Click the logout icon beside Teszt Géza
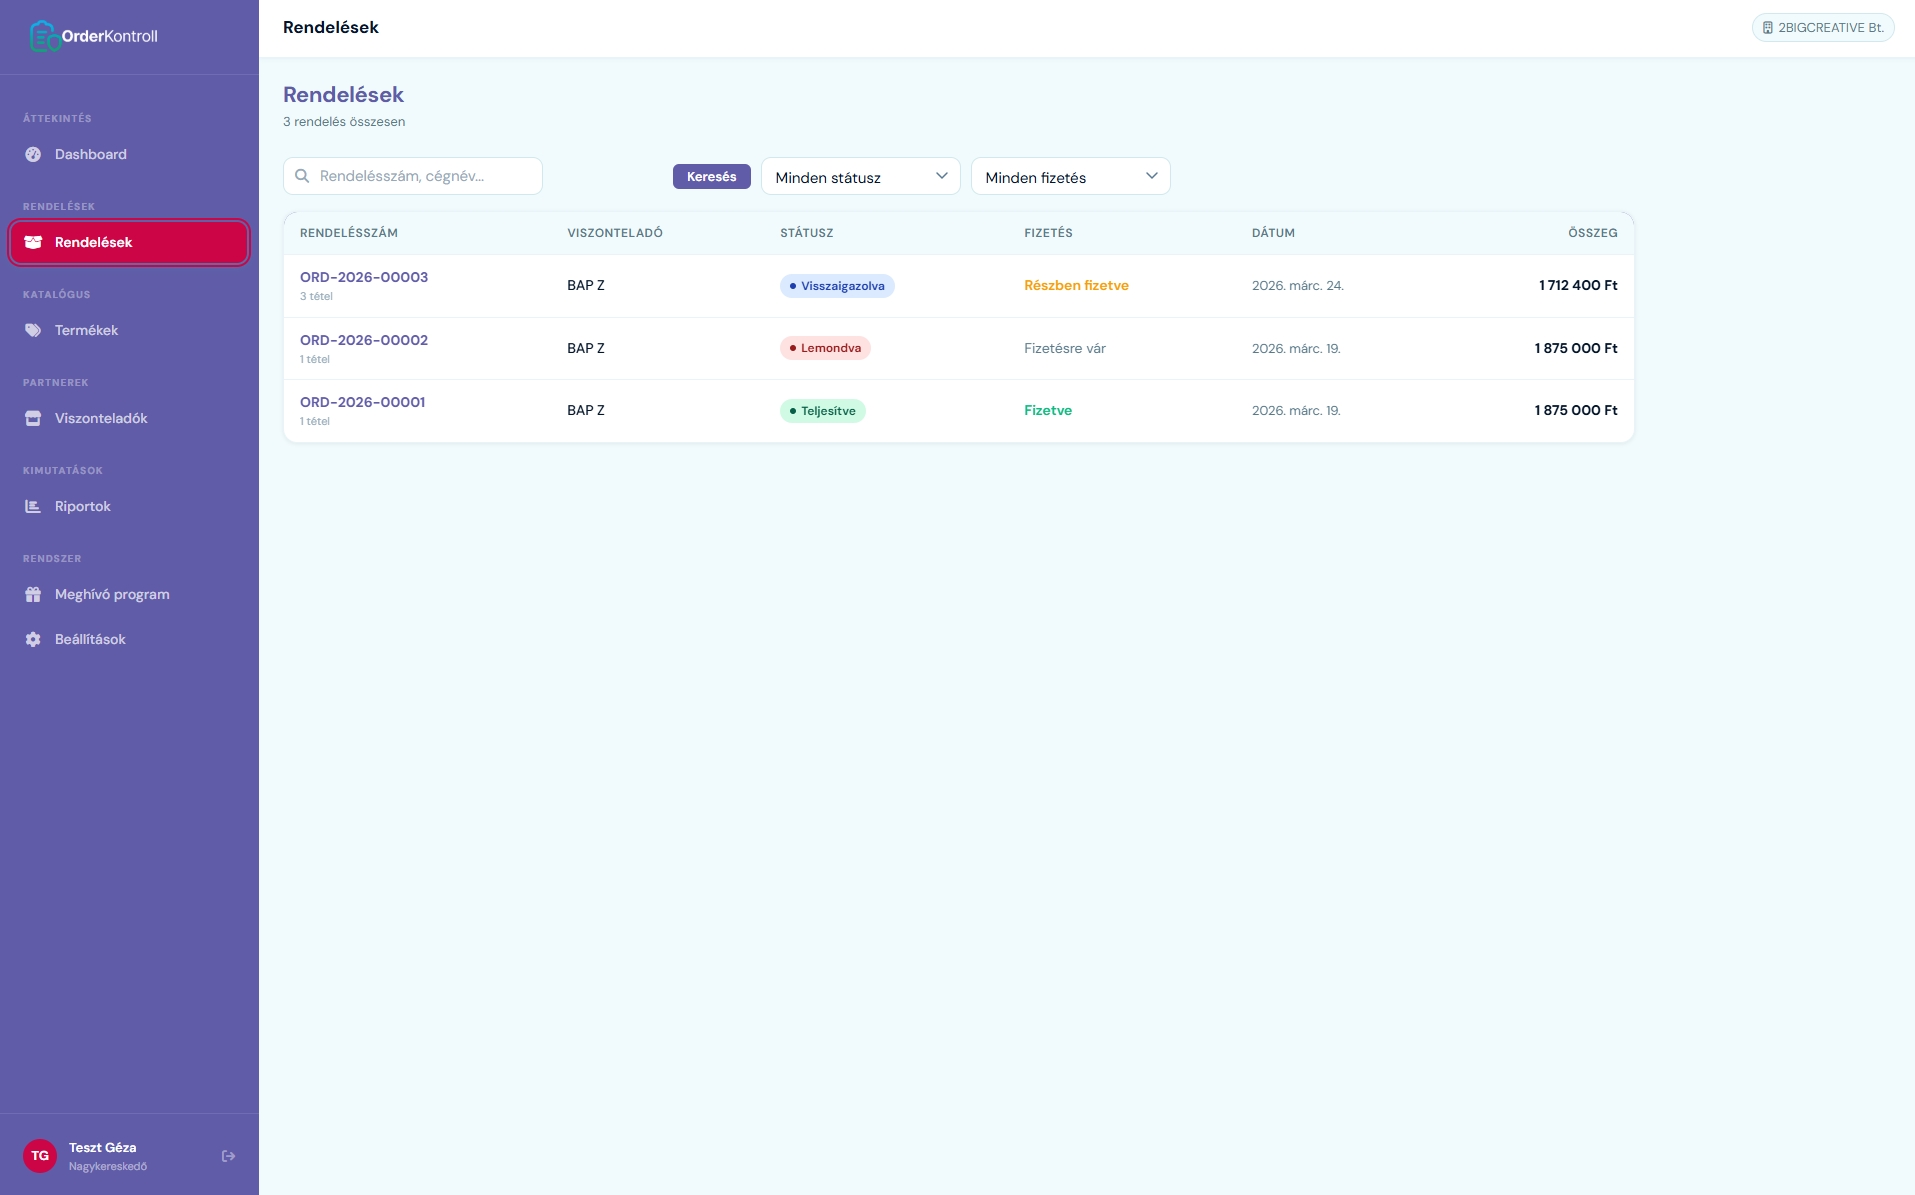This screenshot has width=1915, height=1195. click(228, 1156)
